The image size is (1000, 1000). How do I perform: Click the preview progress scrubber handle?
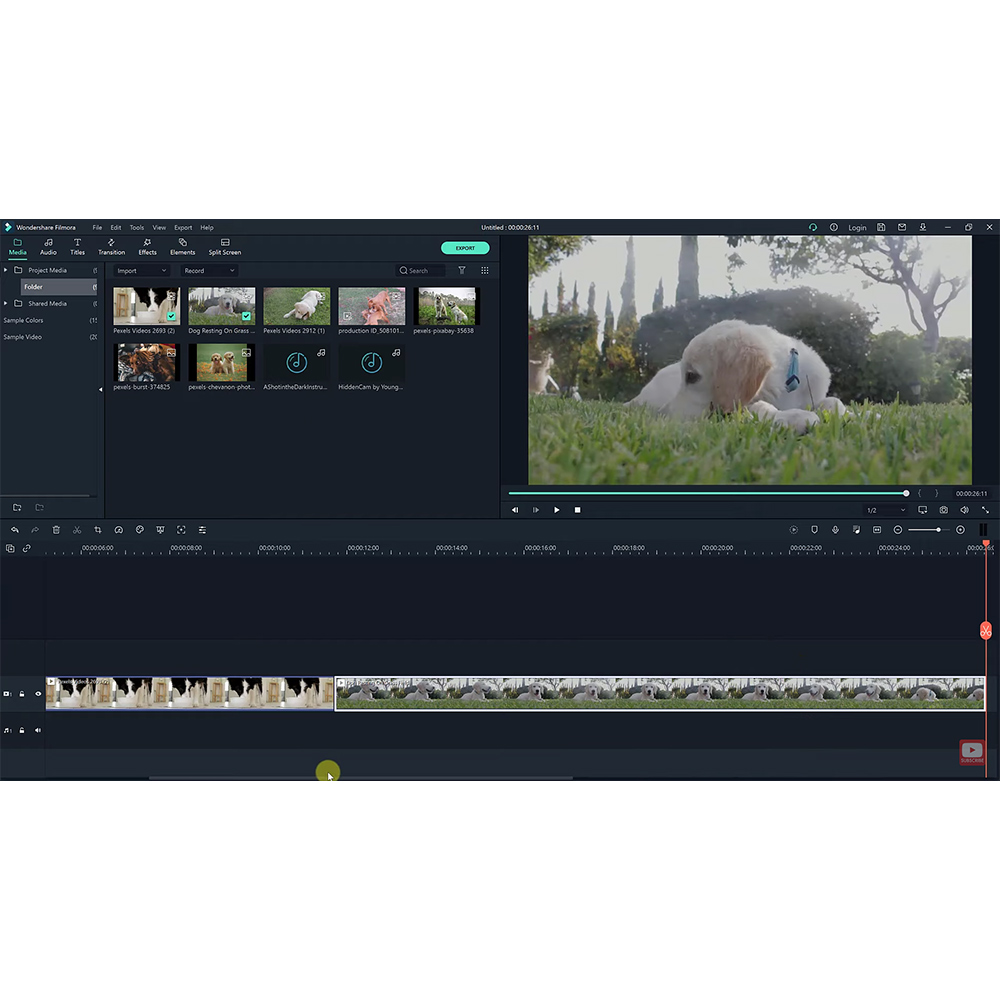click(x=906, y=494)
